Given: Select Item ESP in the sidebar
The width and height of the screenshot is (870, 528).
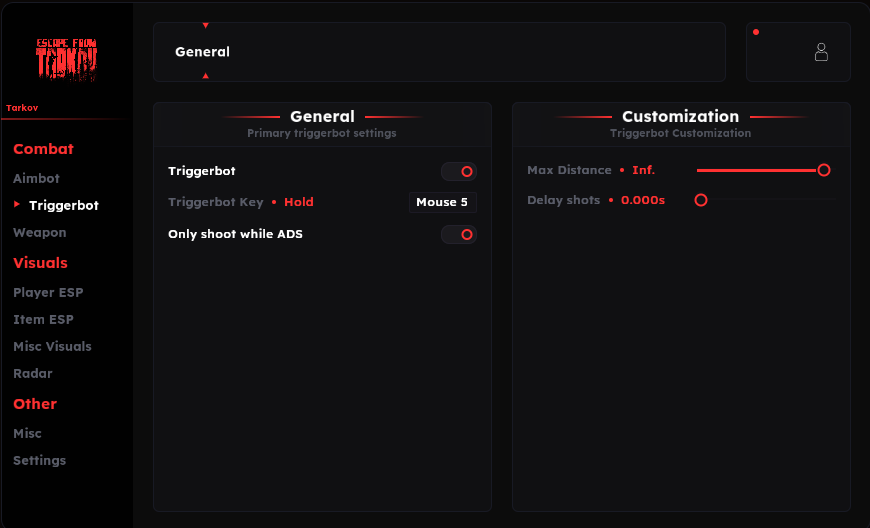Looking at the screenshot, I should [43, 319].
